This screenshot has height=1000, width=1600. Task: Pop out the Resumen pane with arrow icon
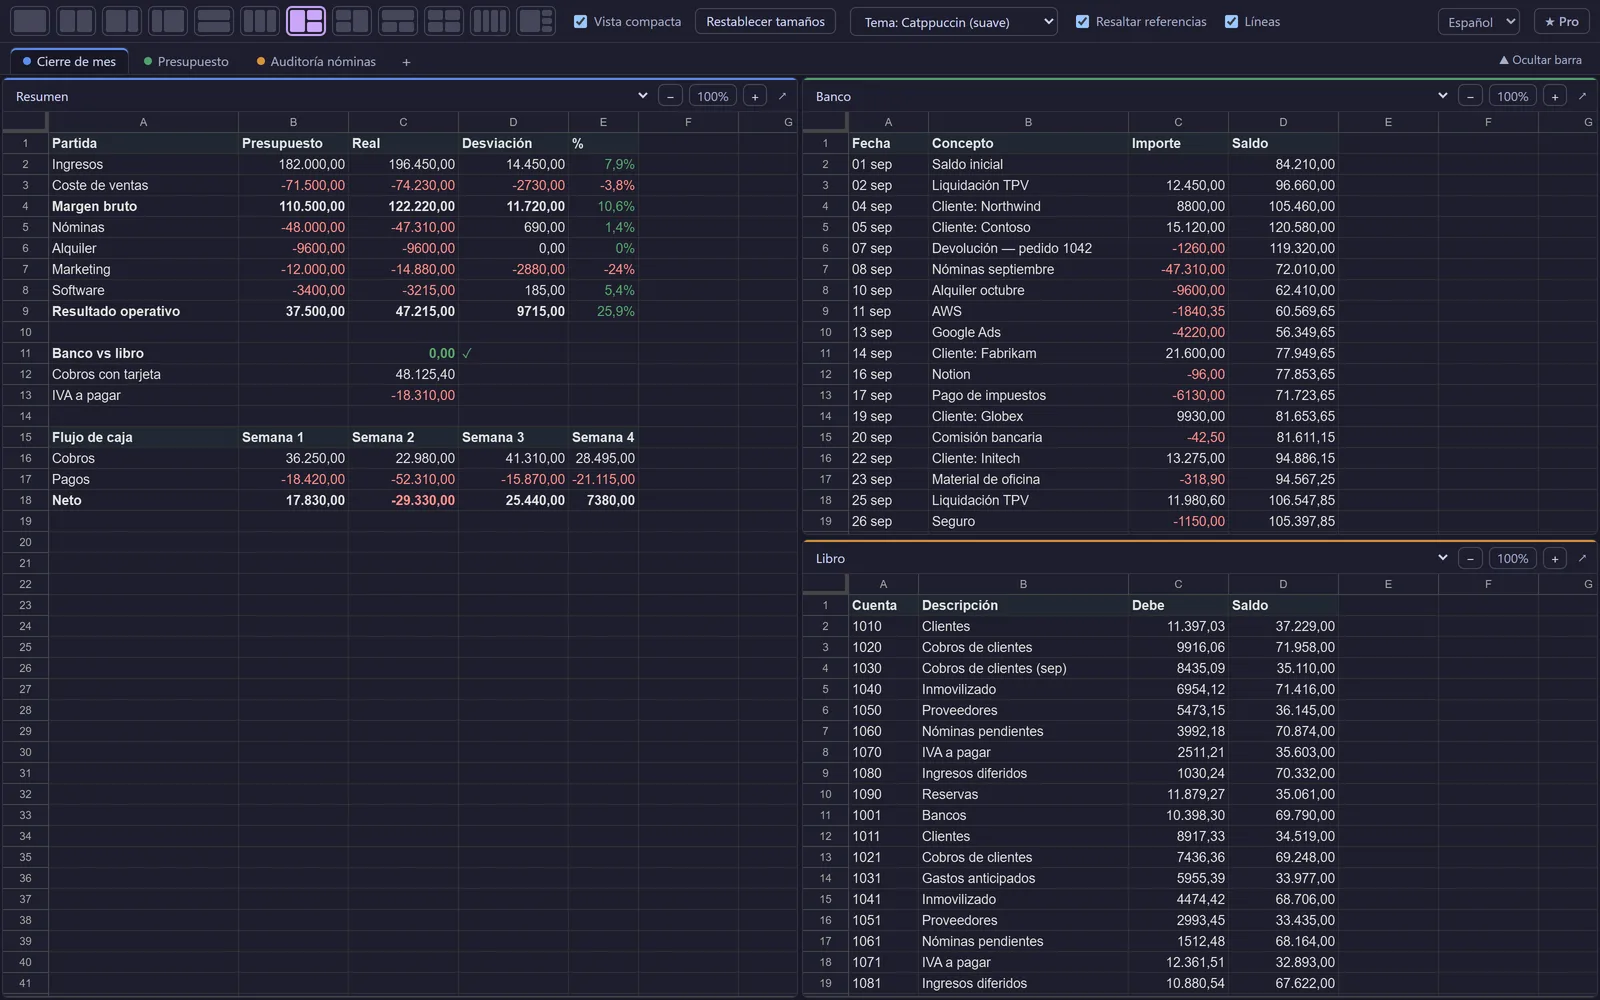click(x=782, y=96)
